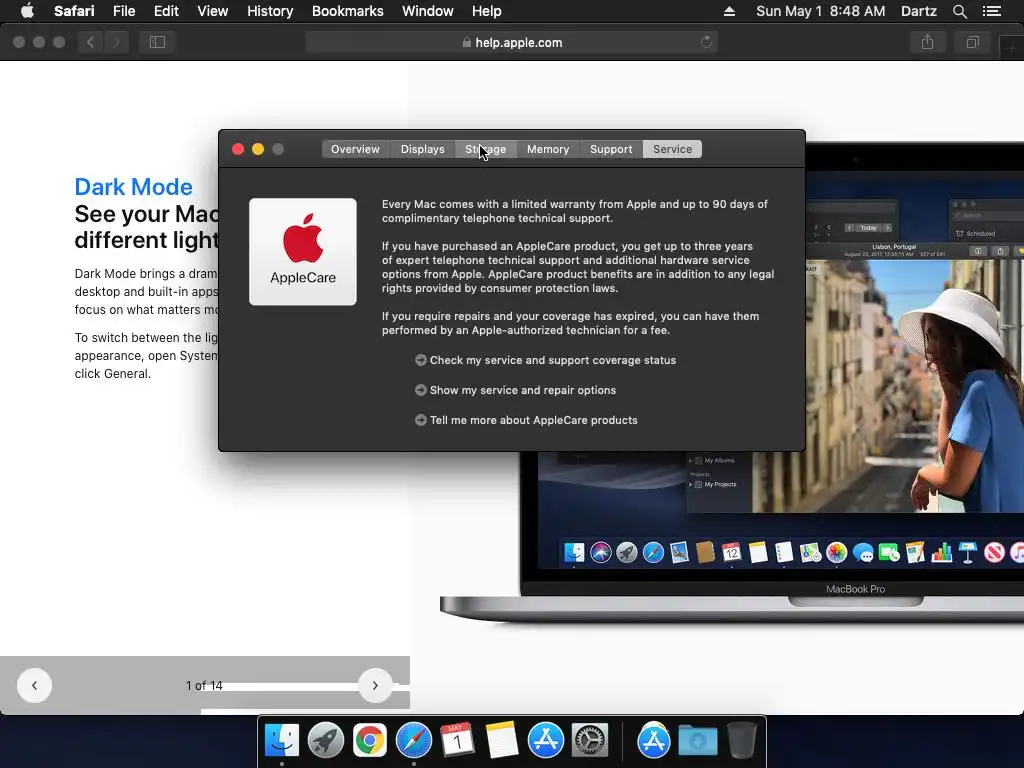Show my service and repair options

522,391
